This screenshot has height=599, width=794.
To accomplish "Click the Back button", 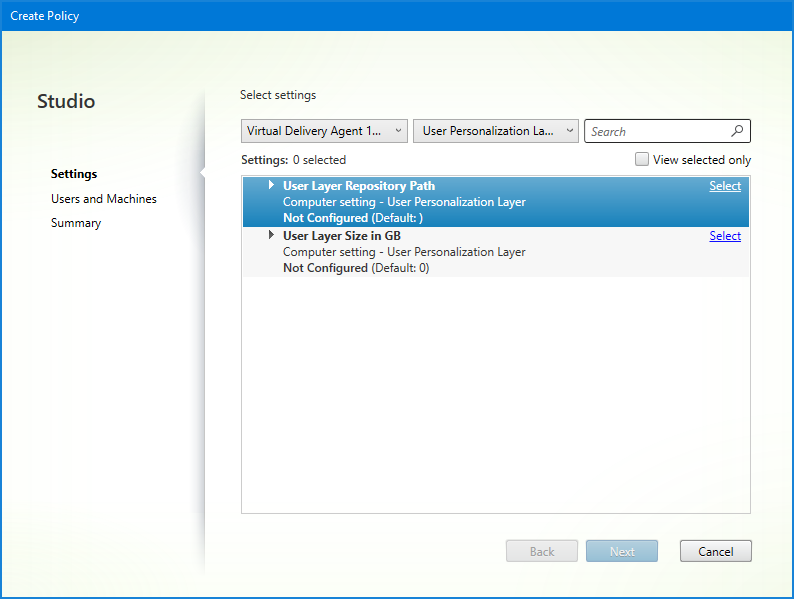I will [x=542, y=551].
